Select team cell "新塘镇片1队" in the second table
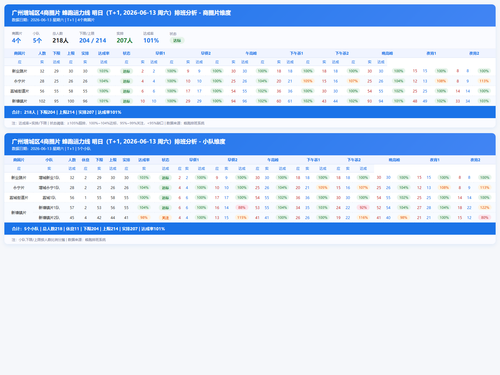This screenshot has height=375, width=500. (49, 208)
